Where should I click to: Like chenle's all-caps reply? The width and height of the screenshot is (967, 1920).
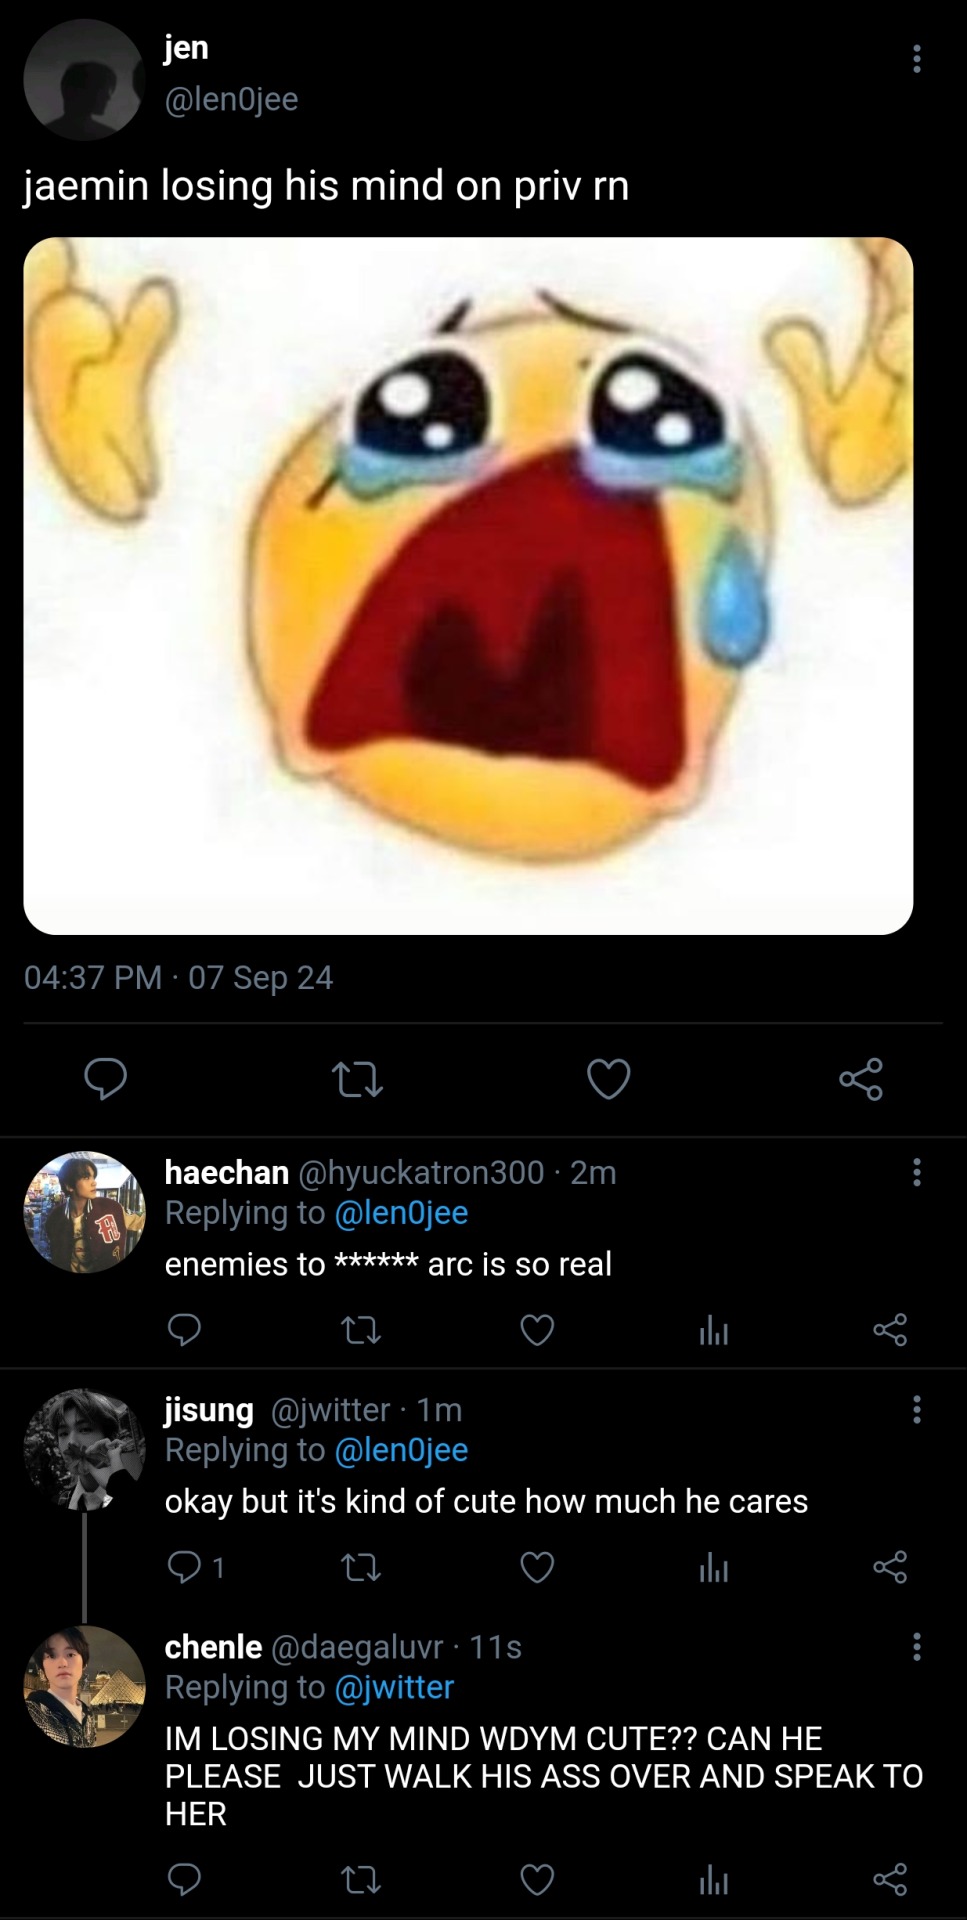(x=537, y=1881)
